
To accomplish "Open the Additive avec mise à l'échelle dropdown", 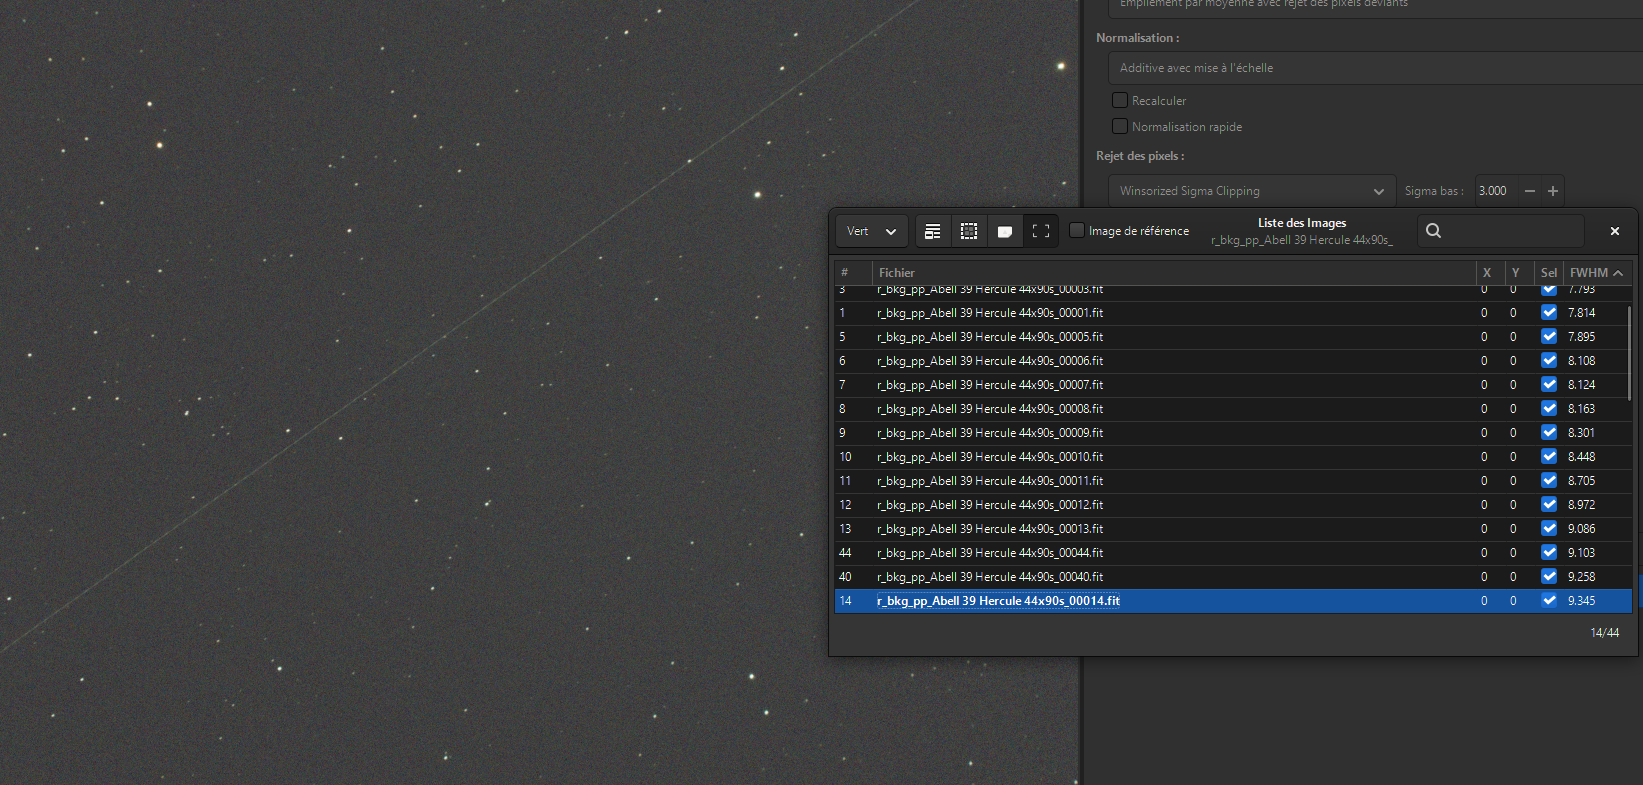I will tap(1375, 68).
